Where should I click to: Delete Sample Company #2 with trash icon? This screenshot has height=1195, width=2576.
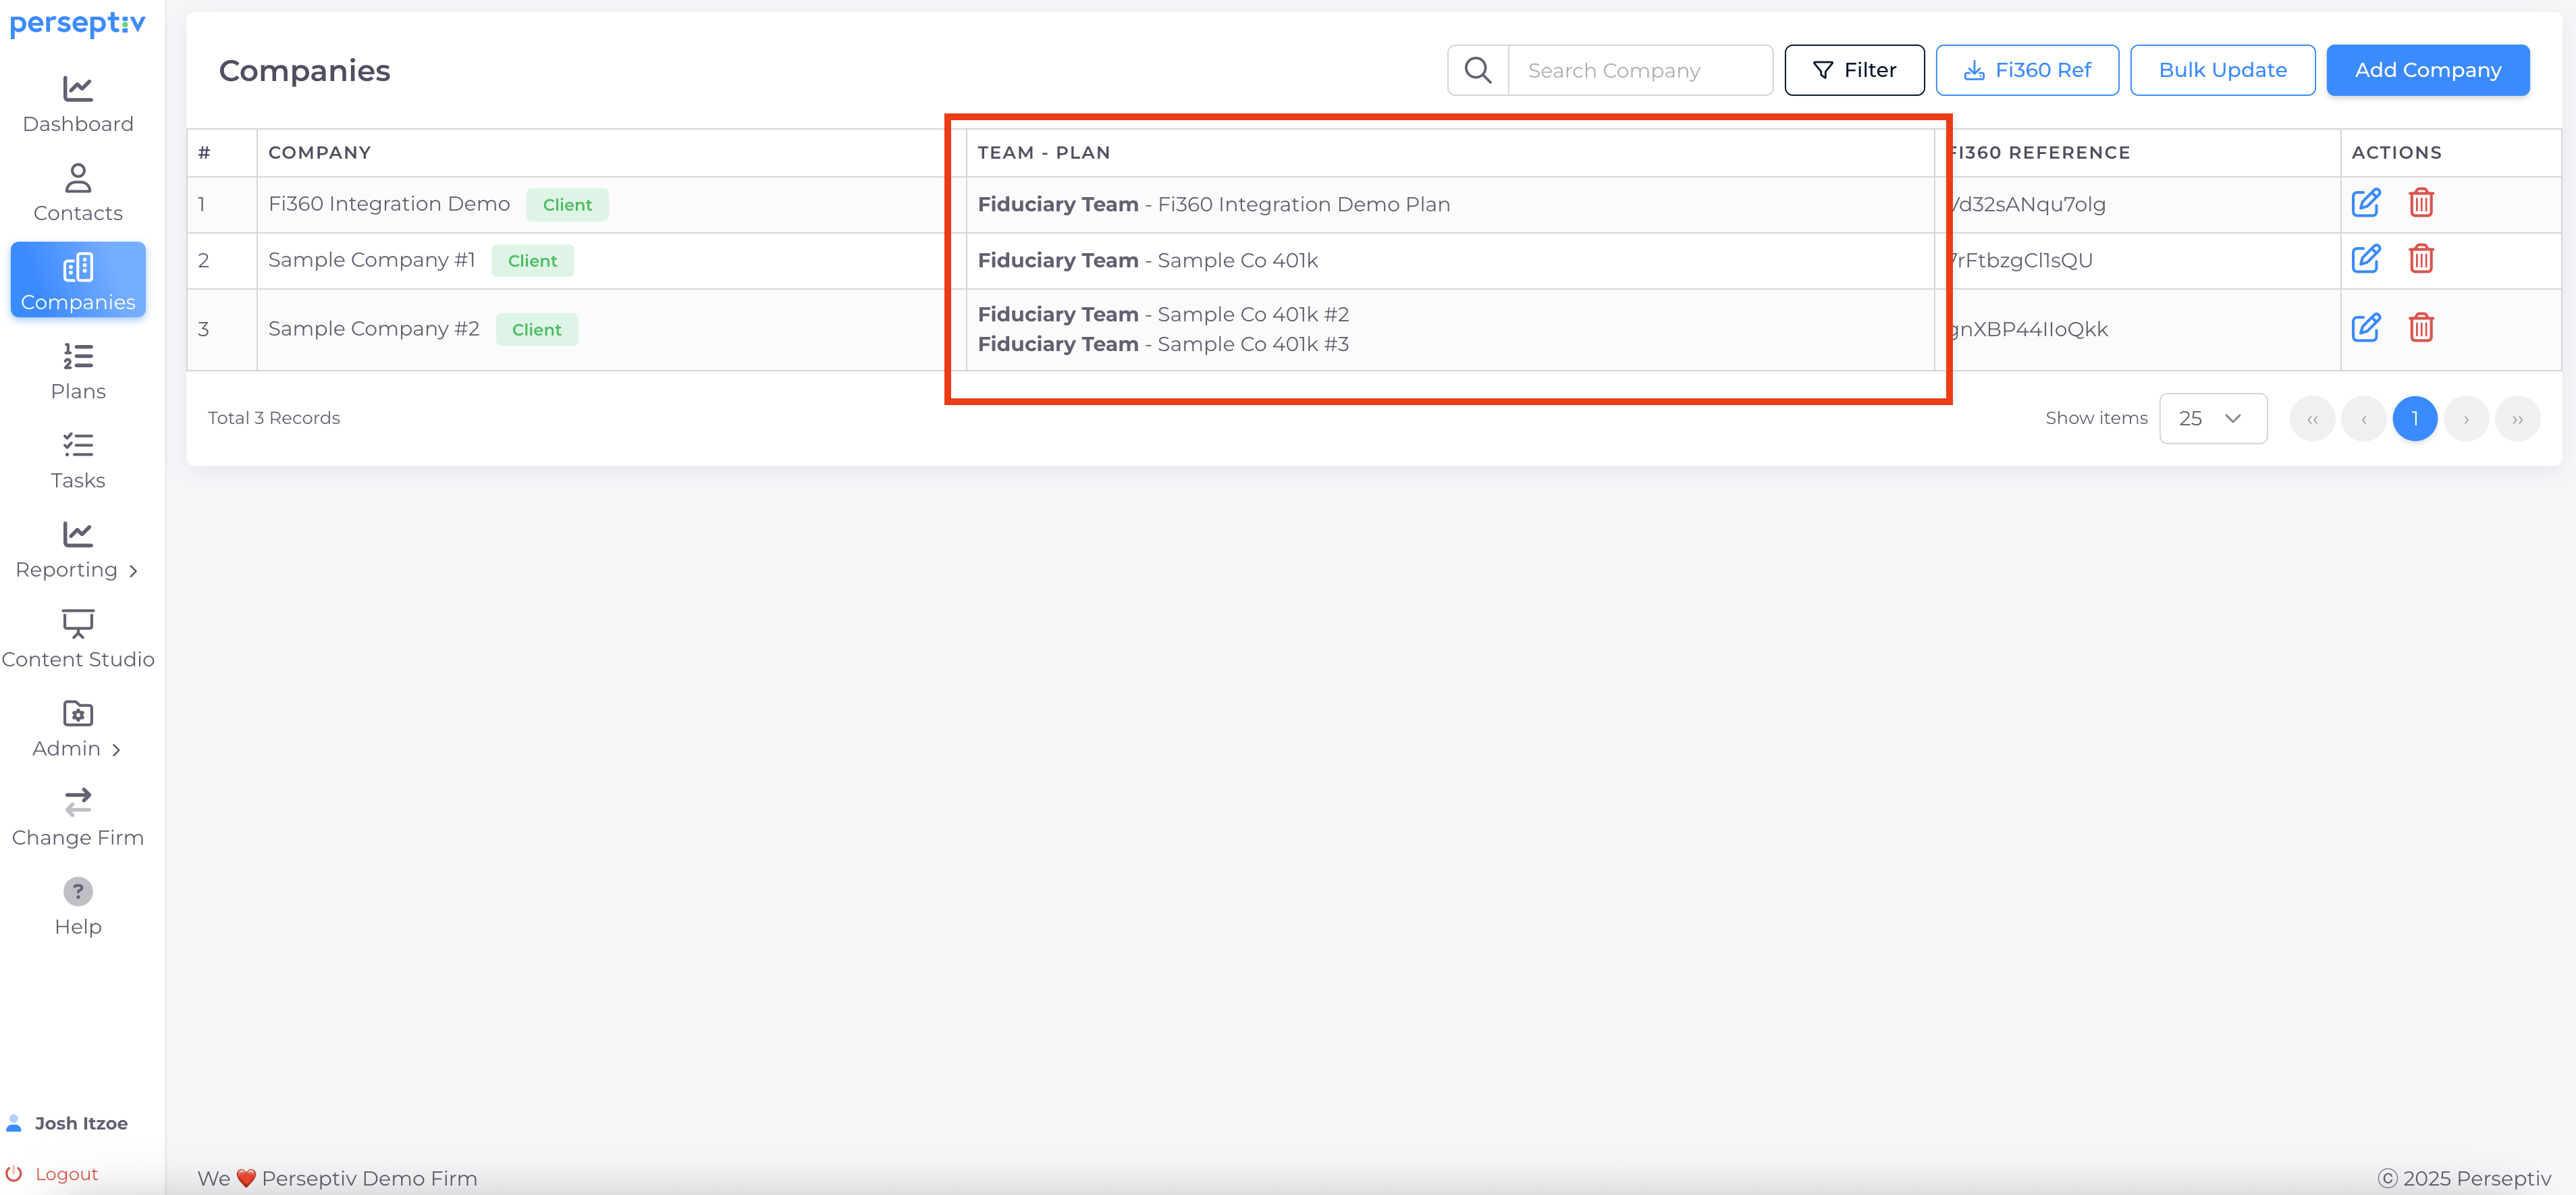(2420, 328)
